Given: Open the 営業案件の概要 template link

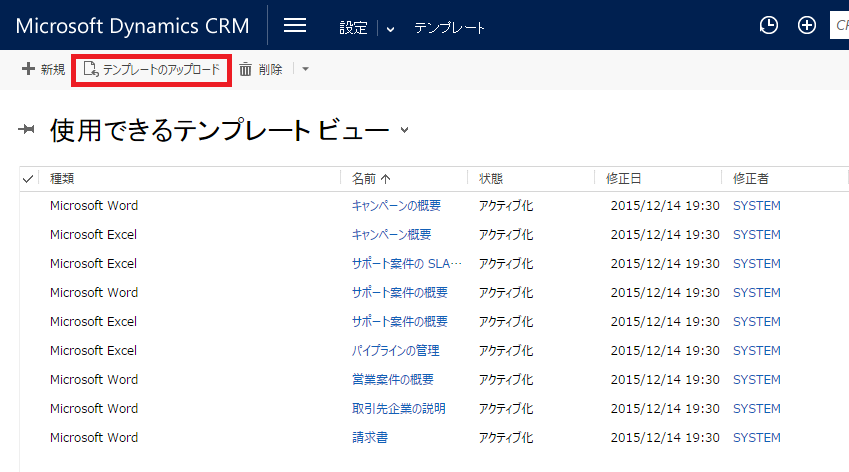Looking at the screenshot, I should (x=393, y=379).
